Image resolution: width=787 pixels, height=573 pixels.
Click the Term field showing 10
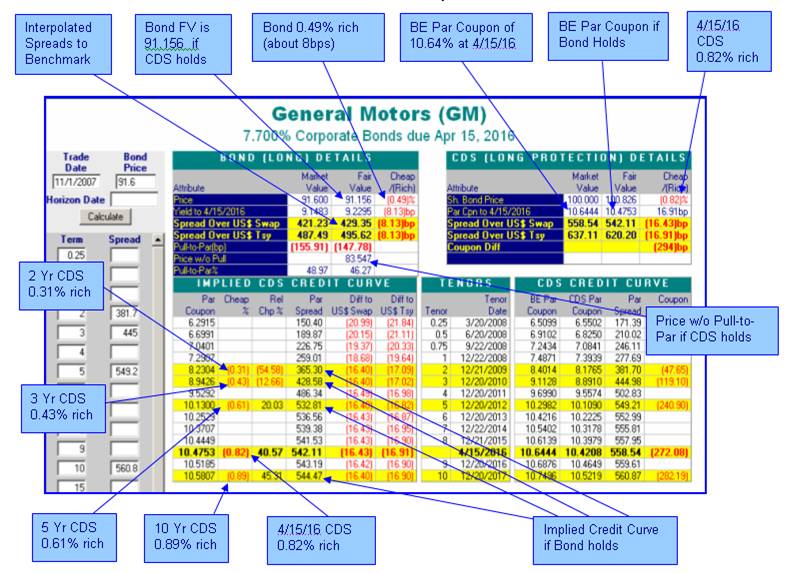point(72,469)
